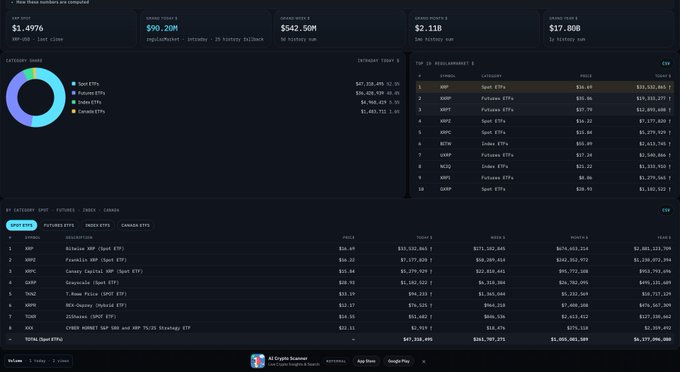The image size is (680, 372).
Task: Click the Volume views counter badge
Action: (39, 361)
